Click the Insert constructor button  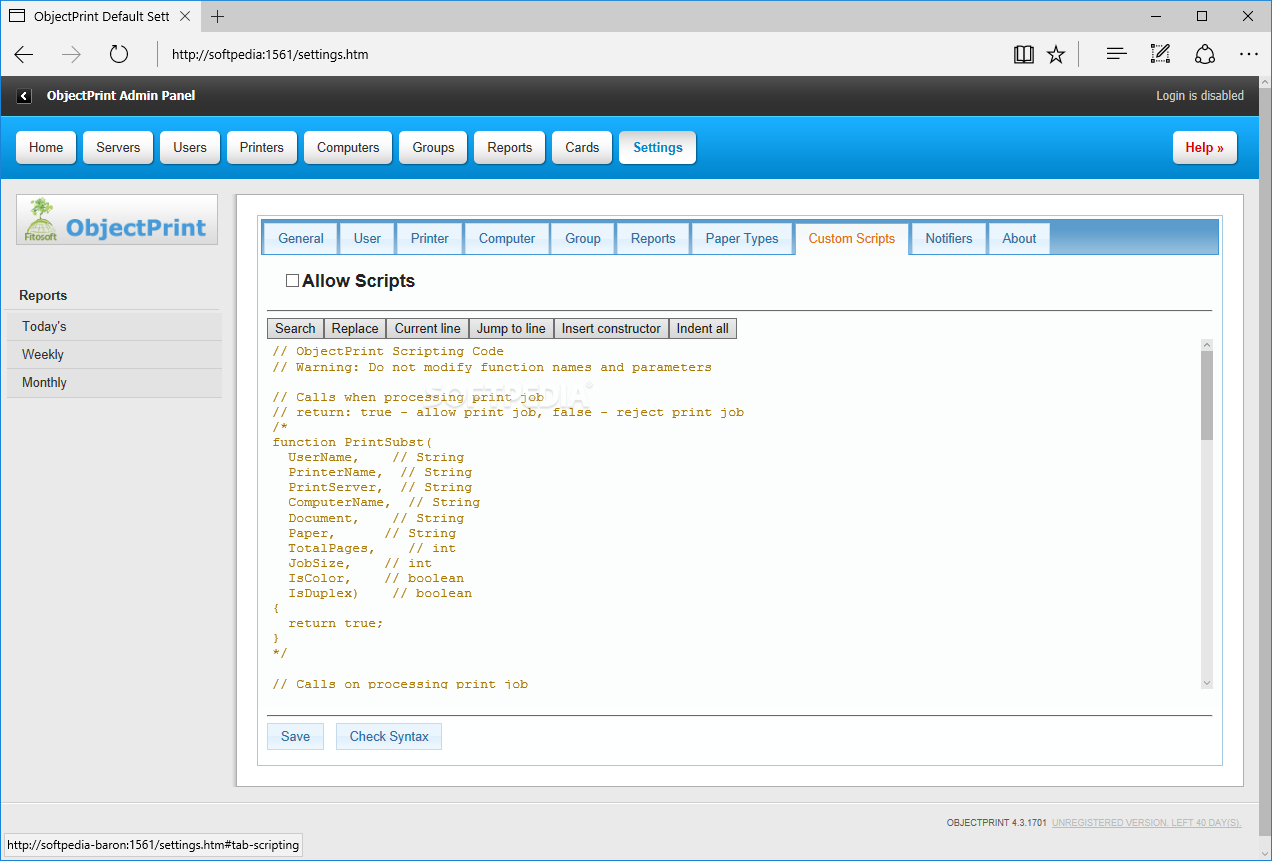point(611,328)
